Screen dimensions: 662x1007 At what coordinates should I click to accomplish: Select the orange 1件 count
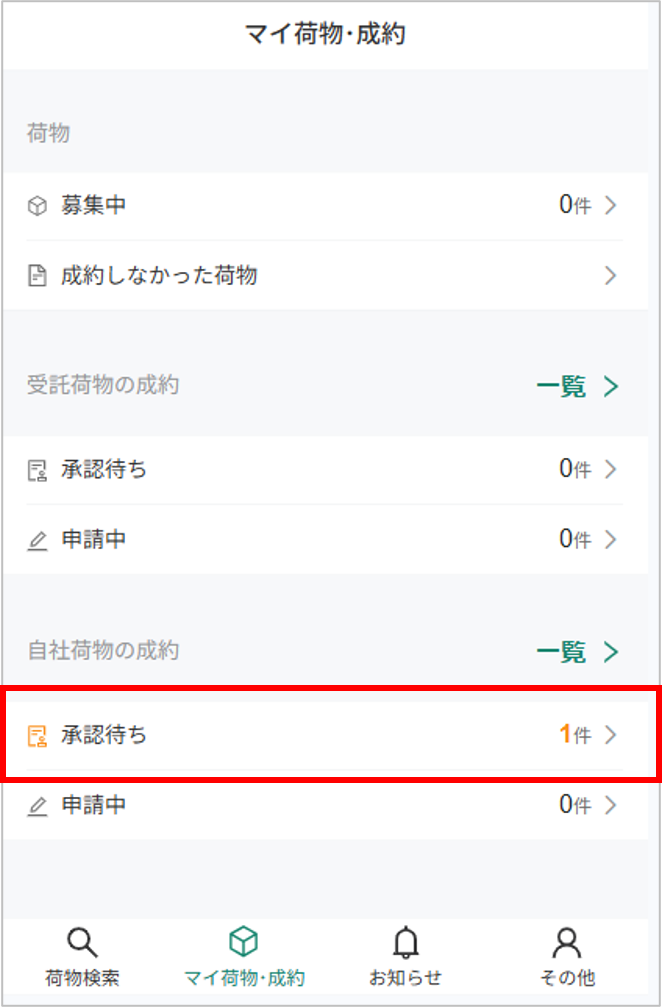tap(575, 734)
